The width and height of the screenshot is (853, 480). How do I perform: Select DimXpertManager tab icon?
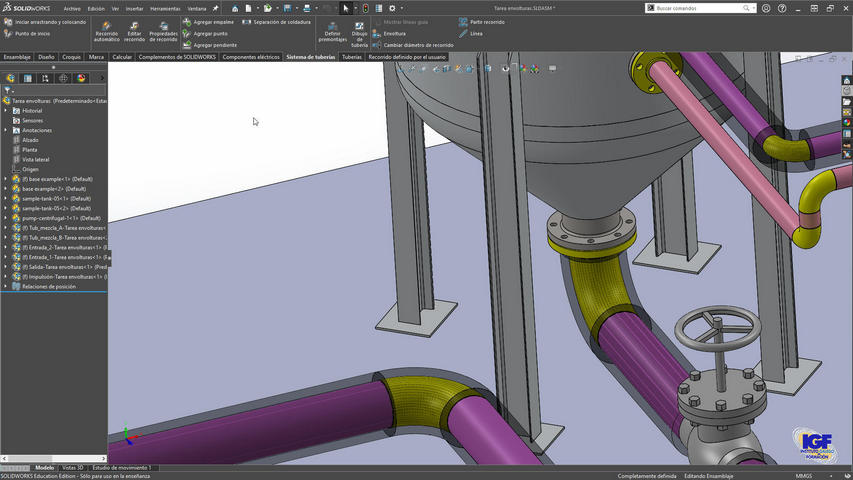pyautogui.click(x=63, y=78)
